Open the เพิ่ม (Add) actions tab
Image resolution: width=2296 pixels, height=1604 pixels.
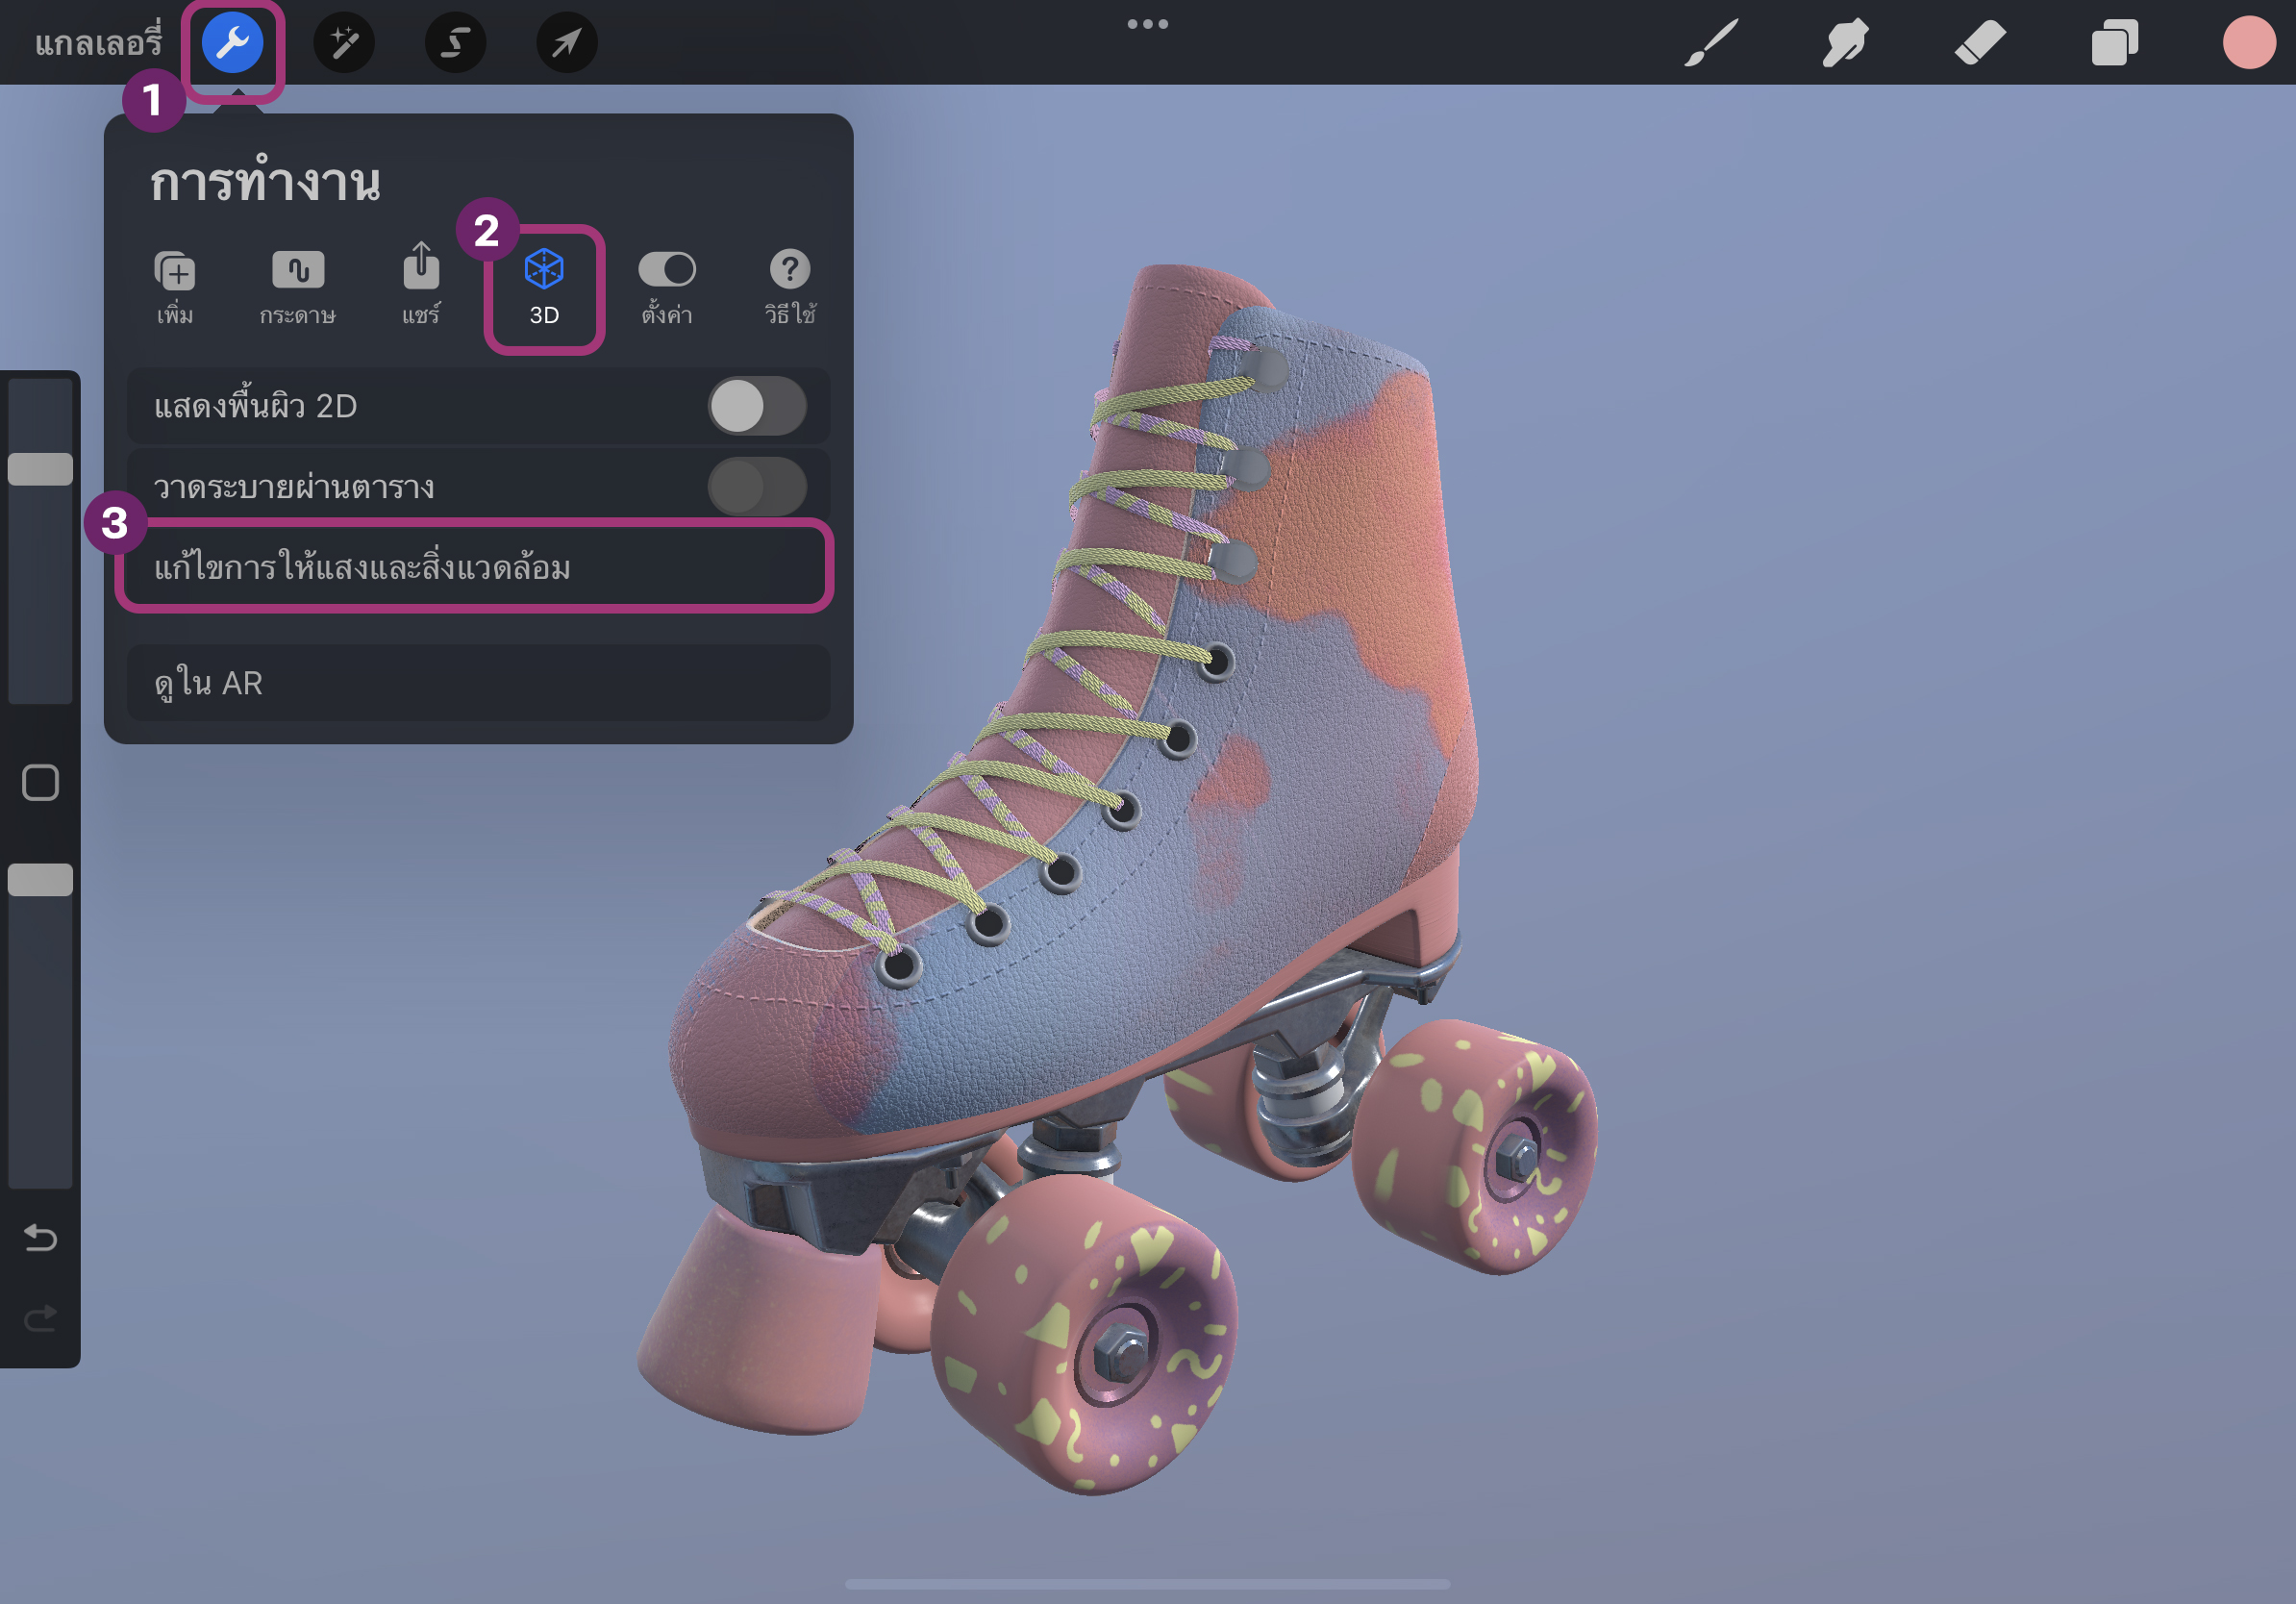[175, 288]
